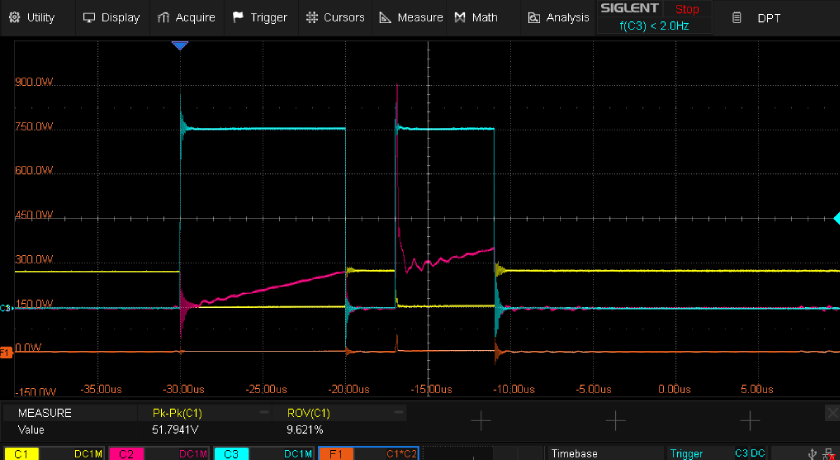Click the Acquire waveform icon
The image size is (840, 460).
point(164,18)
